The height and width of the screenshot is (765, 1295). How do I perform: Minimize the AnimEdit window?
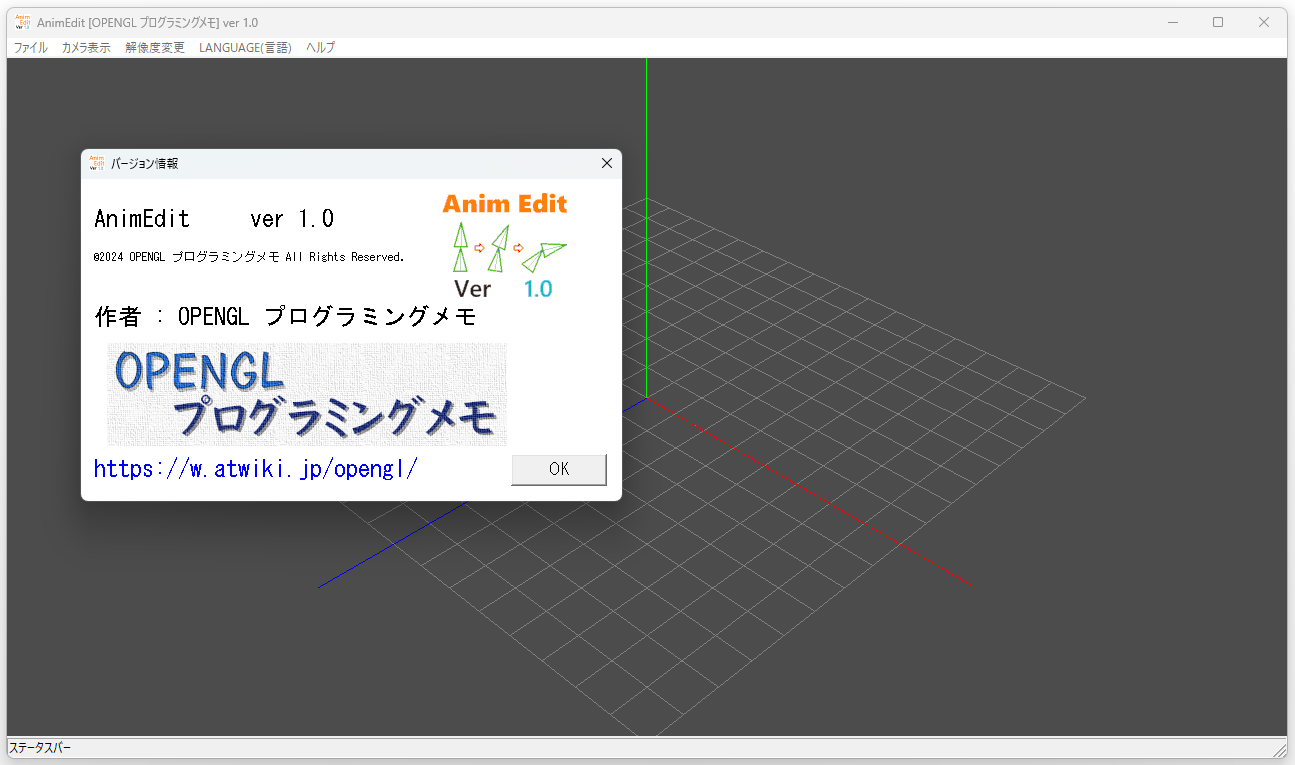[1172, 21]
